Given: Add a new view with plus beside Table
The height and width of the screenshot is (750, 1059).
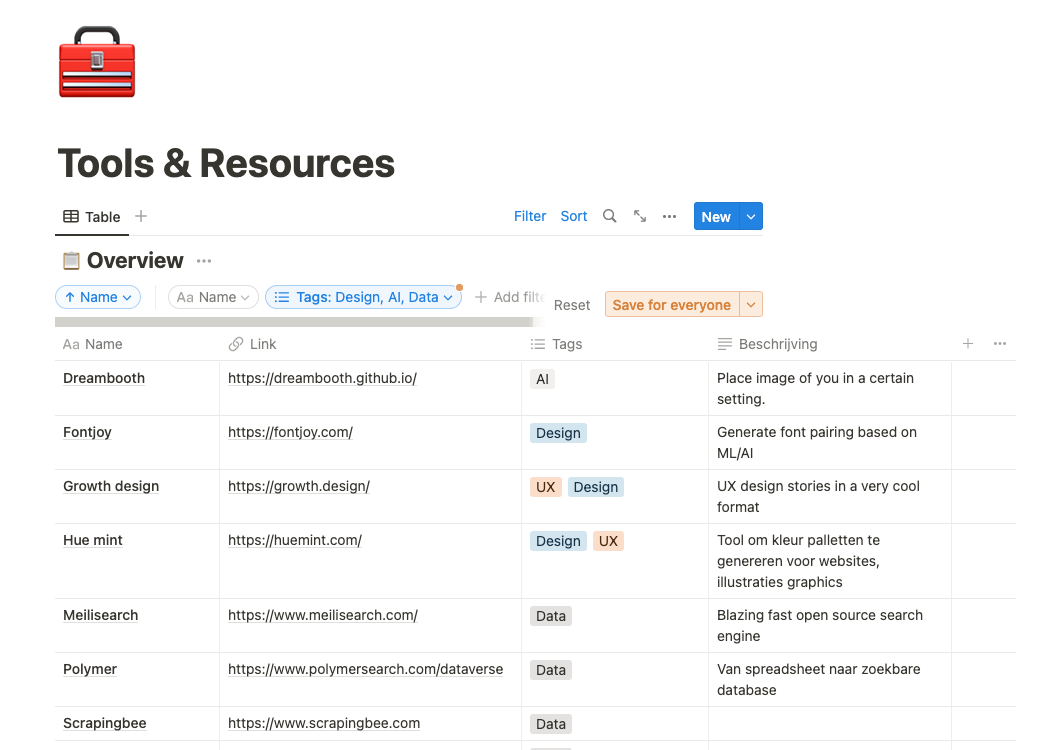Looking at the screenshot, I should click(140, 216).
